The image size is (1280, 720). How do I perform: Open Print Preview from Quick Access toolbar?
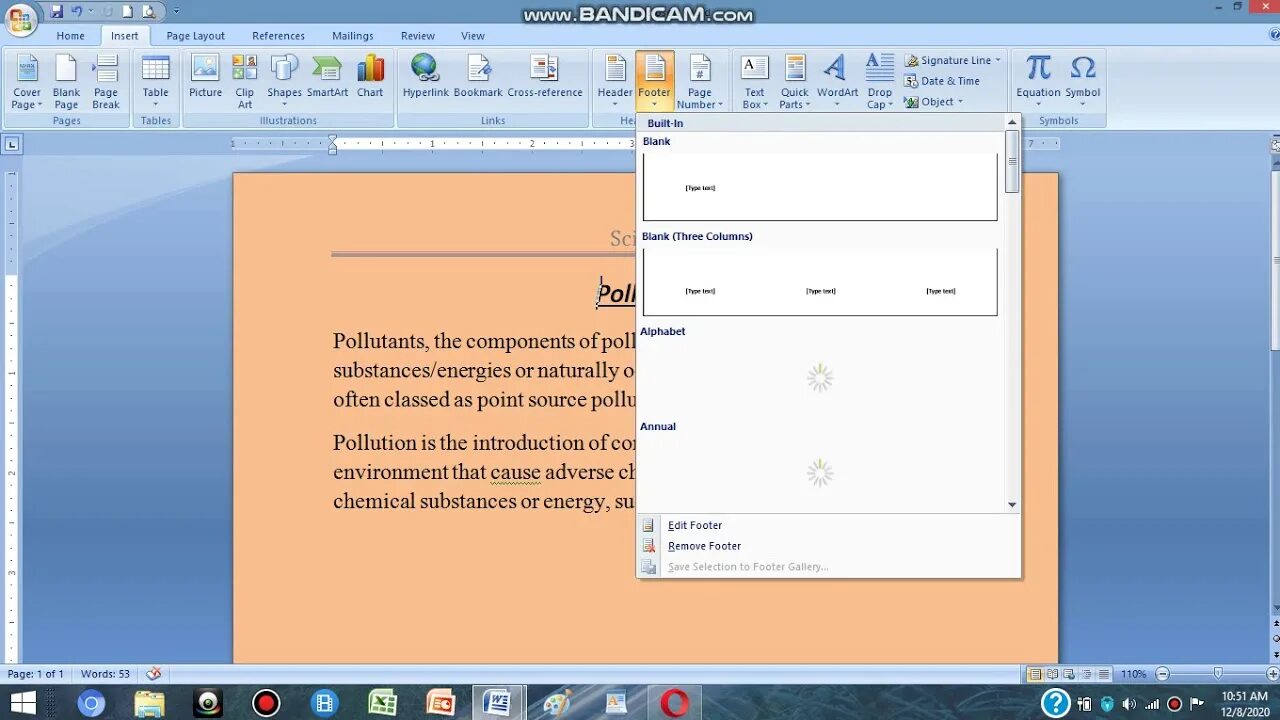(x=149, y=11)
